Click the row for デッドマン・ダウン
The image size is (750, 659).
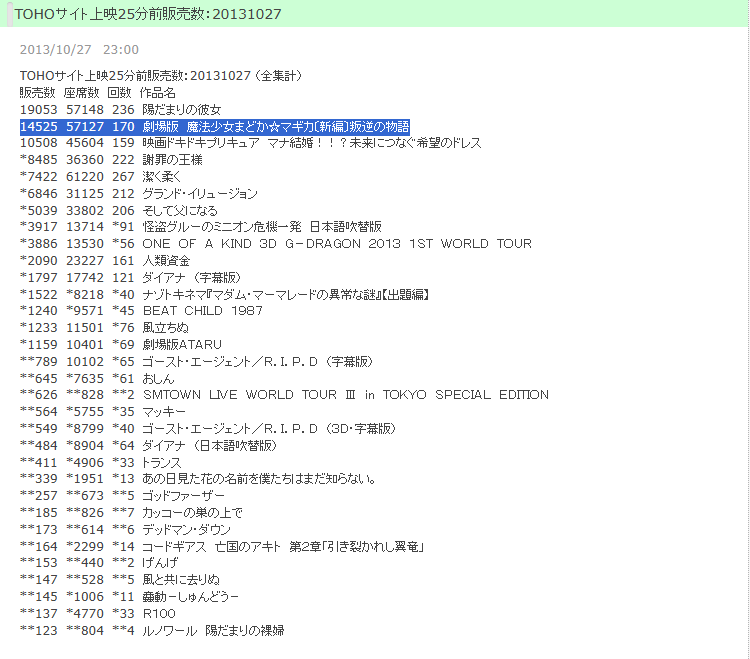125,529
